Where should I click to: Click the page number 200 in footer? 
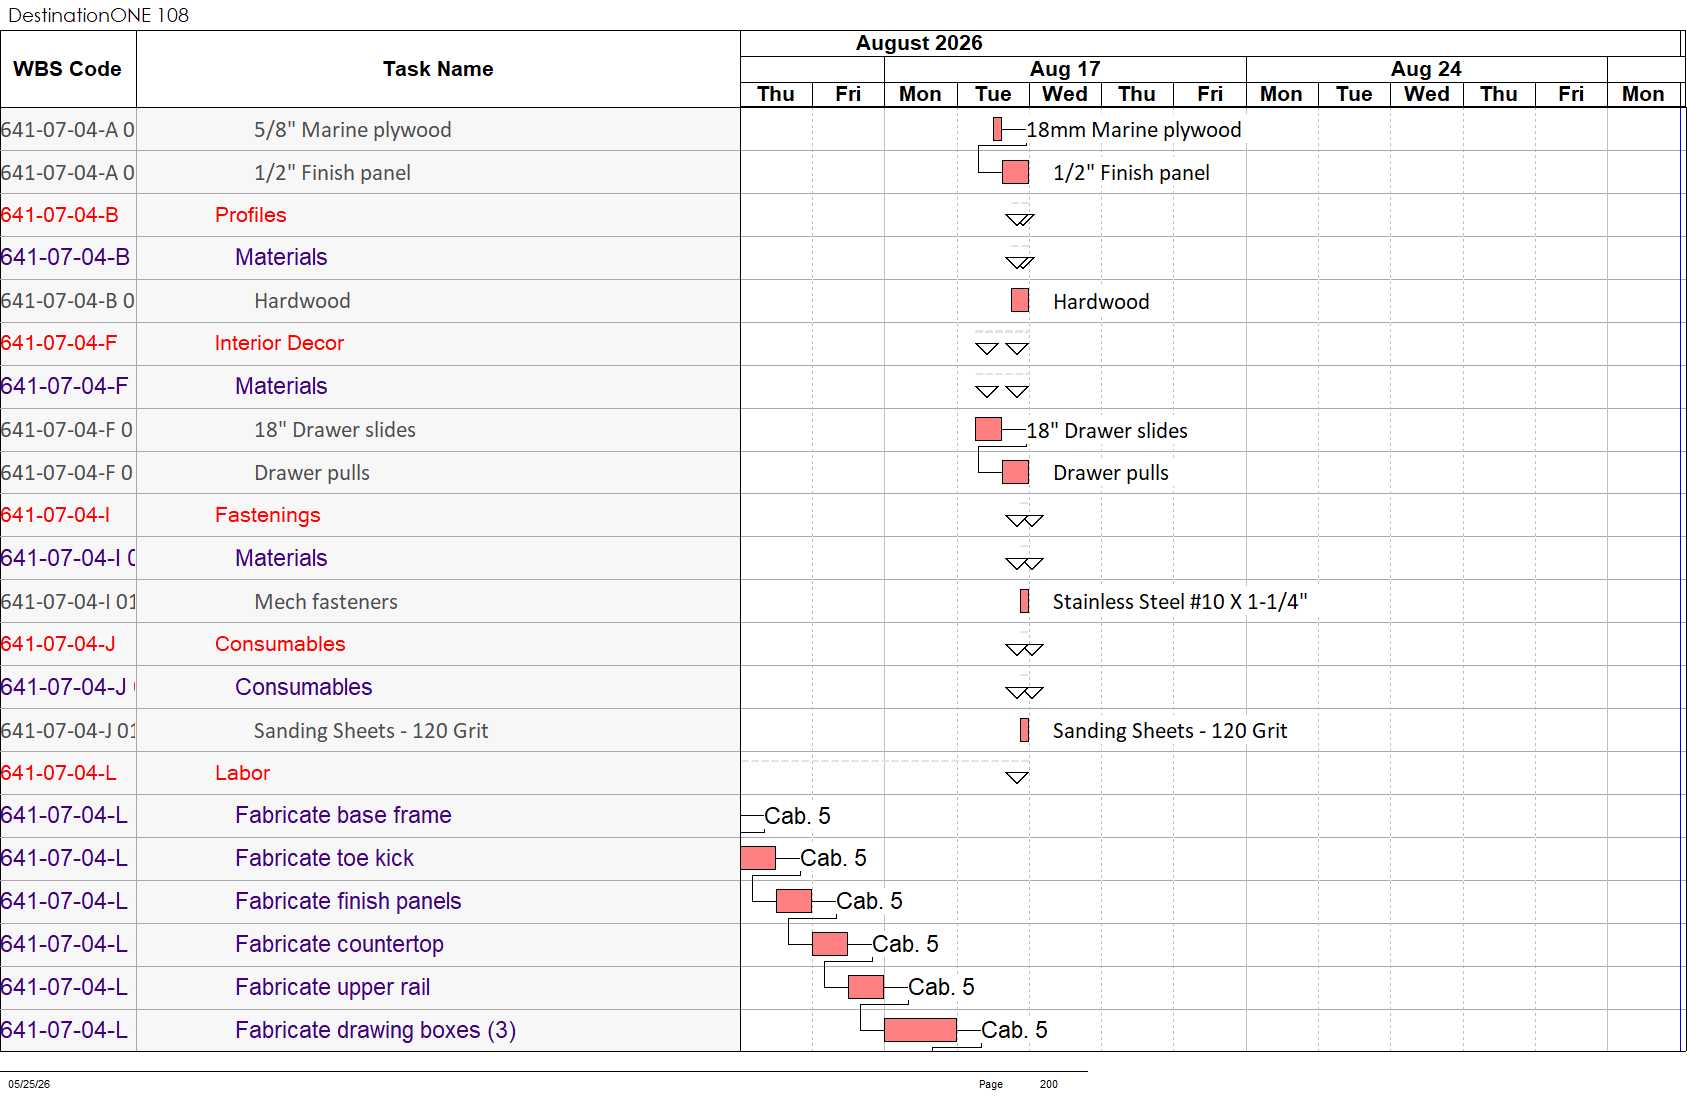tap(1048, 1084)
